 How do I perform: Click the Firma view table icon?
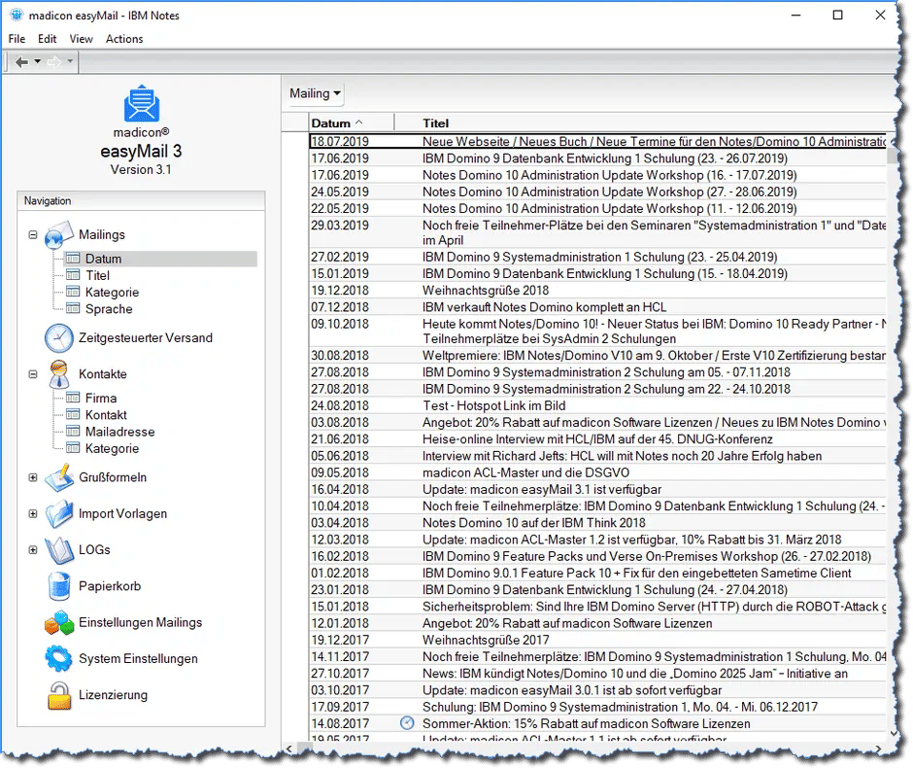click(73, 398)
